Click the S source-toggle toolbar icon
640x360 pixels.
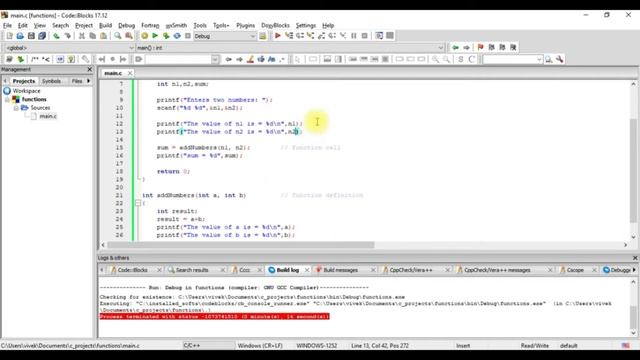point(460,60)
